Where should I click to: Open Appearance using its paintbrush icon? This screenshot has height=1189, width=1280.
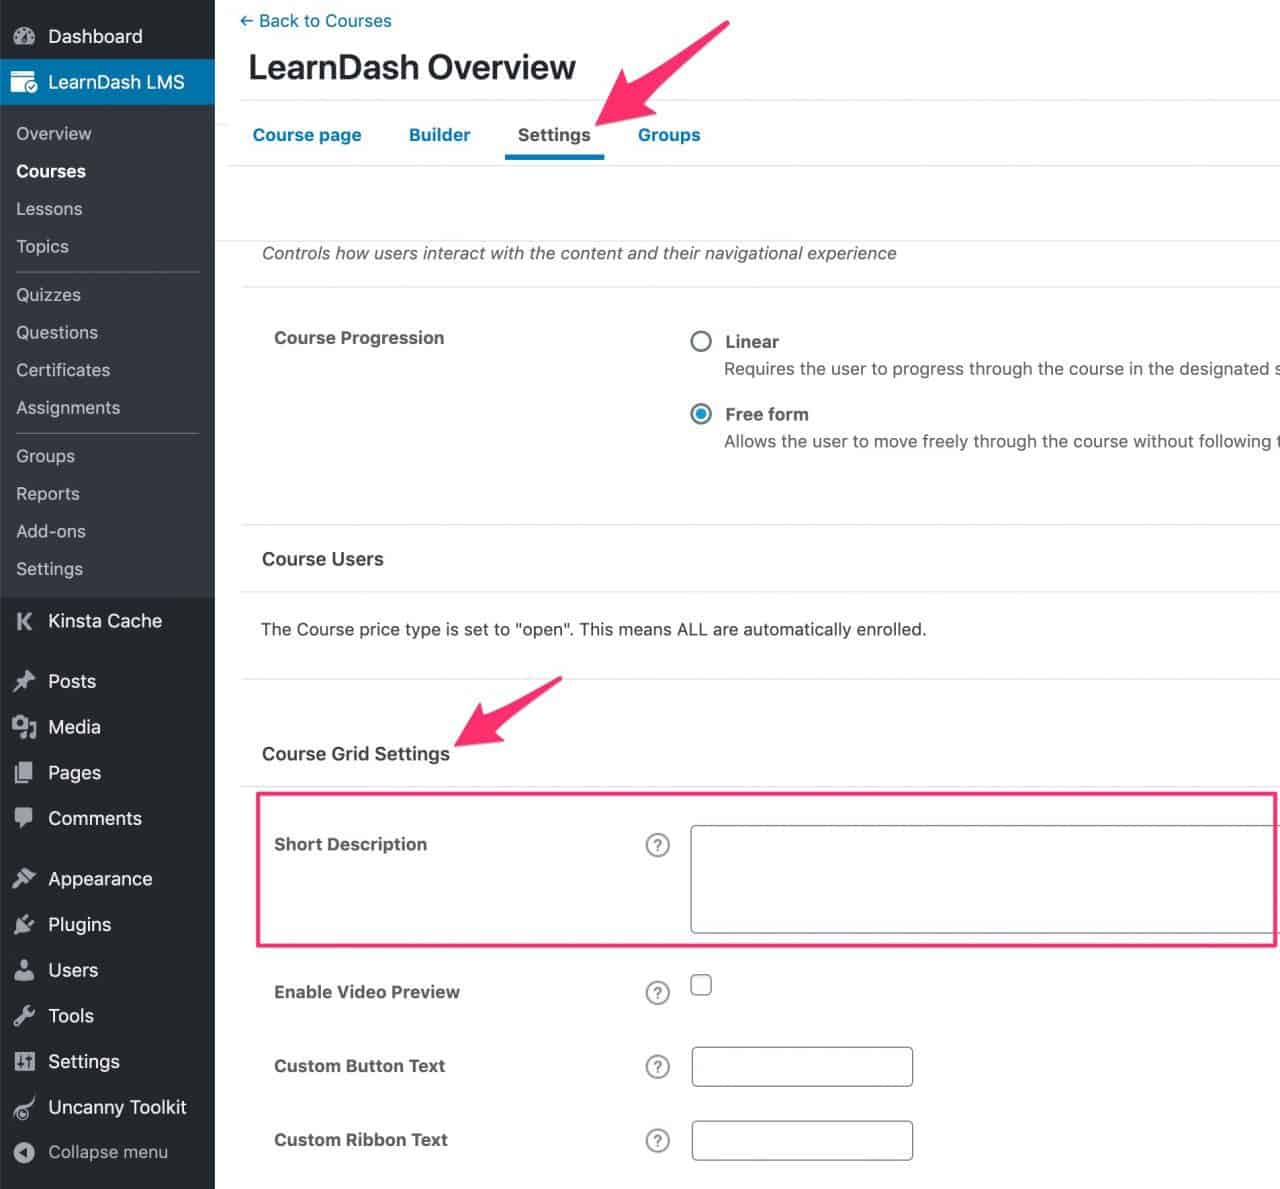25,878
